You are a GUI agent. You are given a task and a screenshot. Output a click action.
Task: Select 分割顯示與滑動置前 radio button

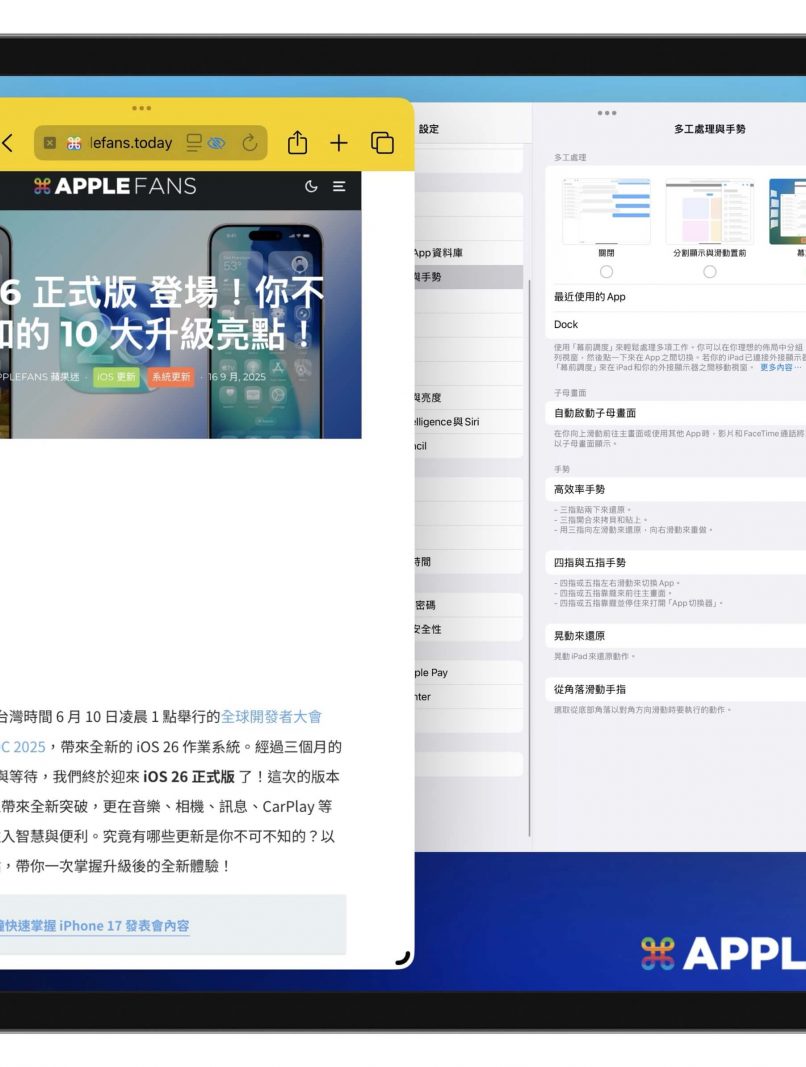click(709, 272)
